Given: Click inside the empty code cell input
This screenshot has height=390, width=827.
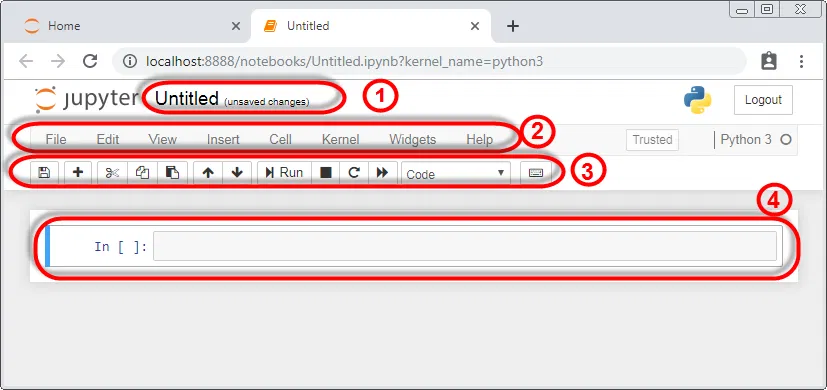Looking at the screenshot, I should [465, 246].
